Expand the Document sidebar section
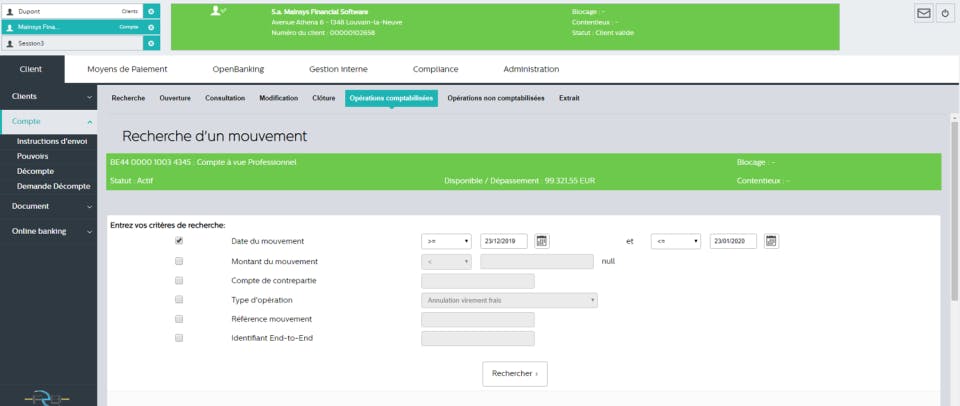Viewport: 960px width, 406px height. (48, 206)
